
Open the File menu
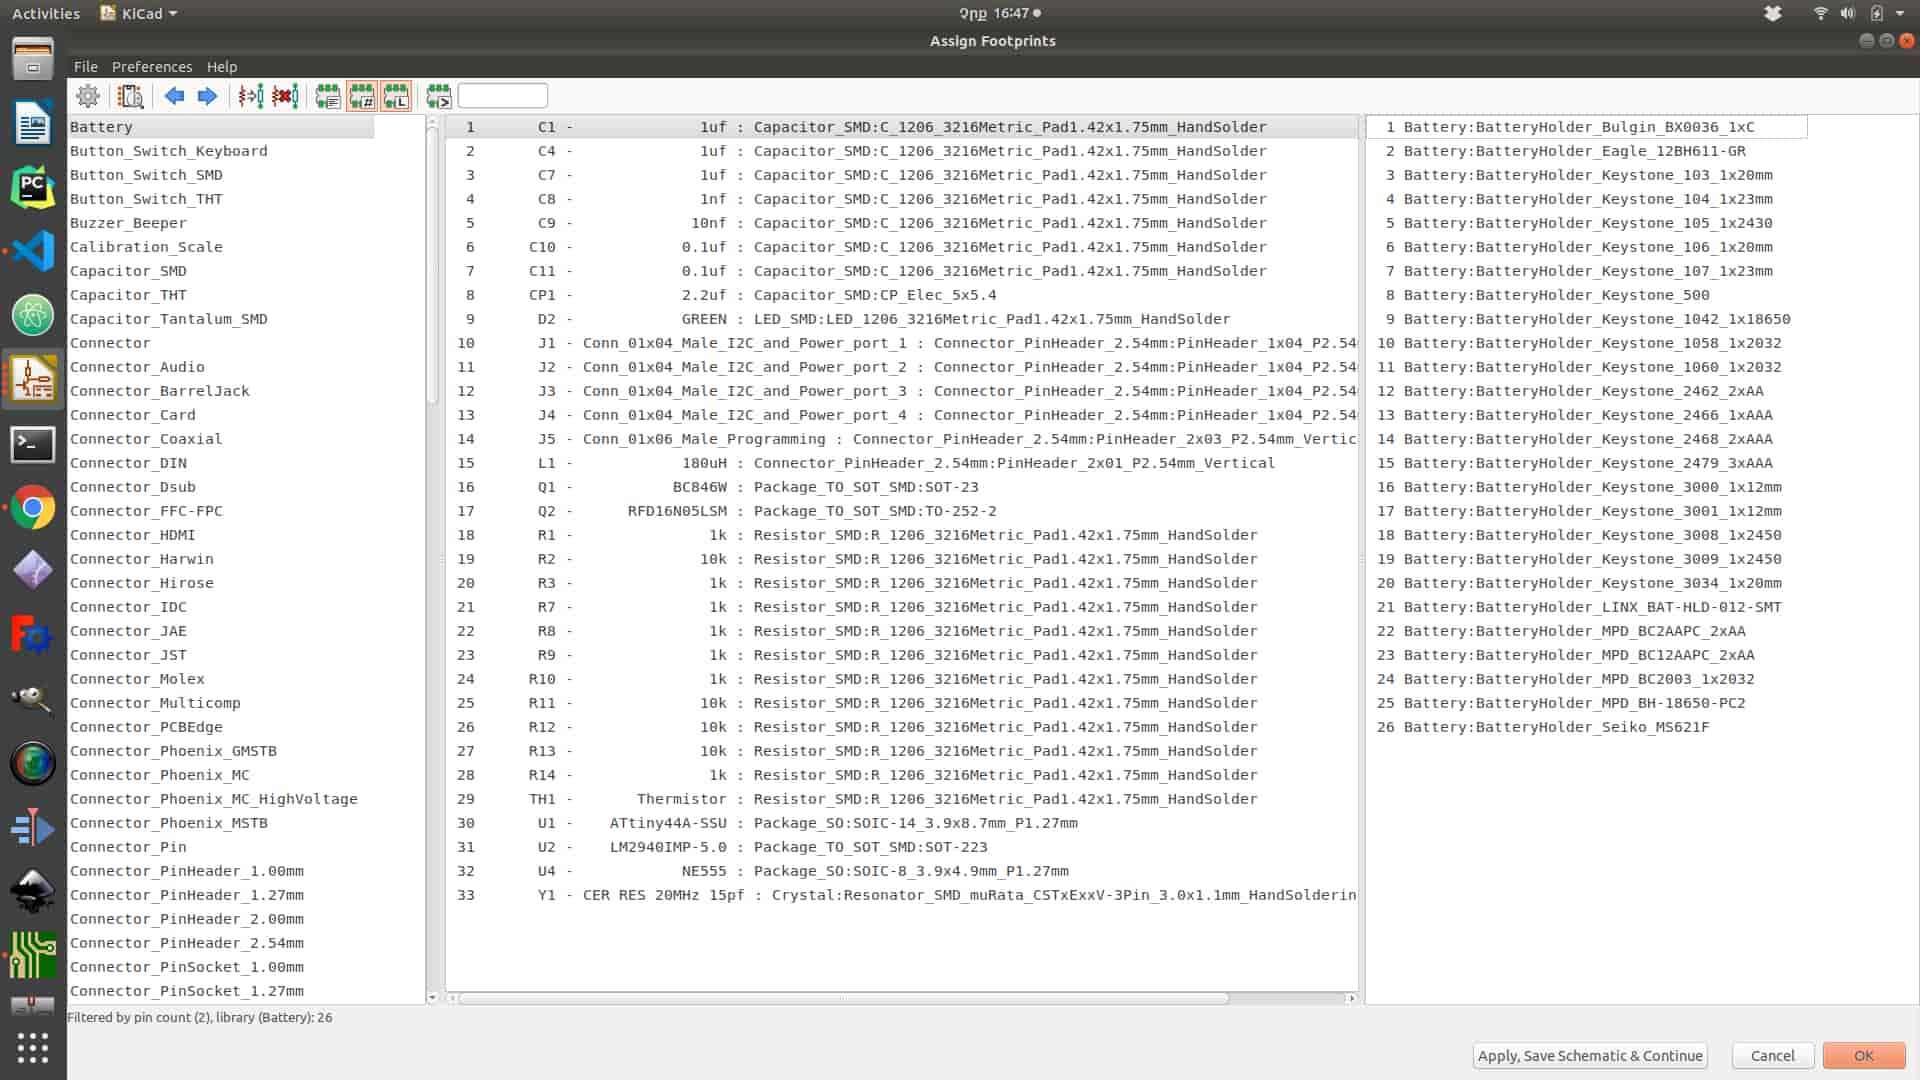click(x=86, y=67)
